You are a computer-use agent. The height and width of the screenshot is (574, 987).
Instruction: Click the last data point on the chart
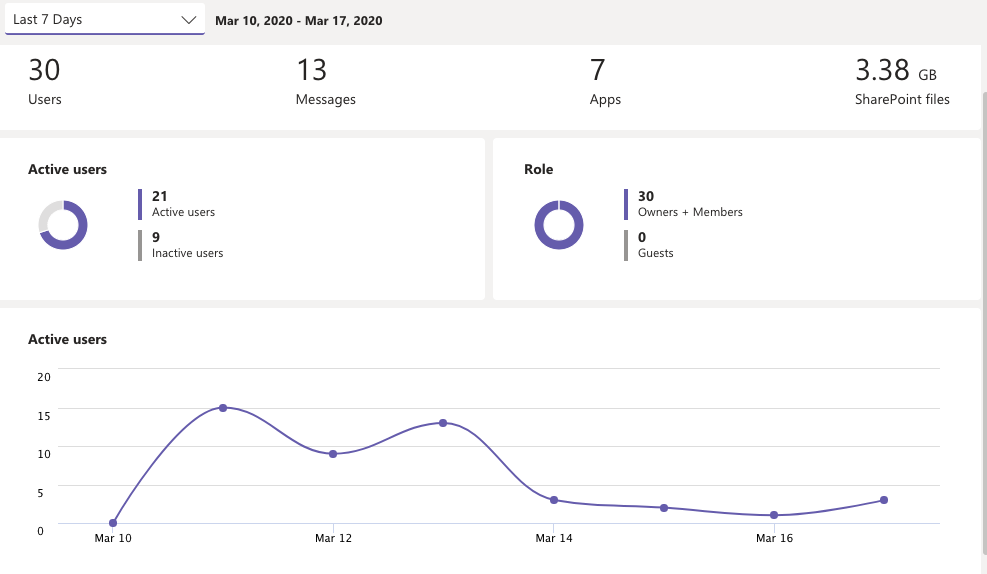click(x=884, y=500)
